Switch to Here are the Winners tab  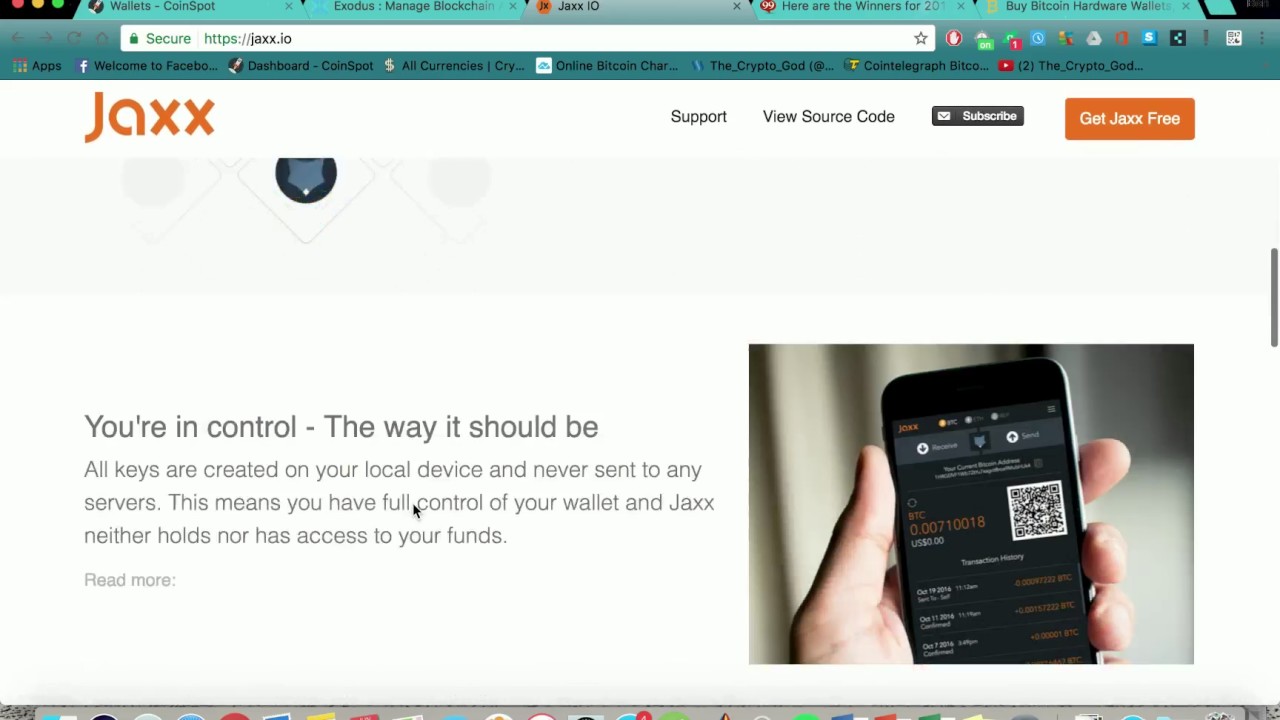pos(862,6)
